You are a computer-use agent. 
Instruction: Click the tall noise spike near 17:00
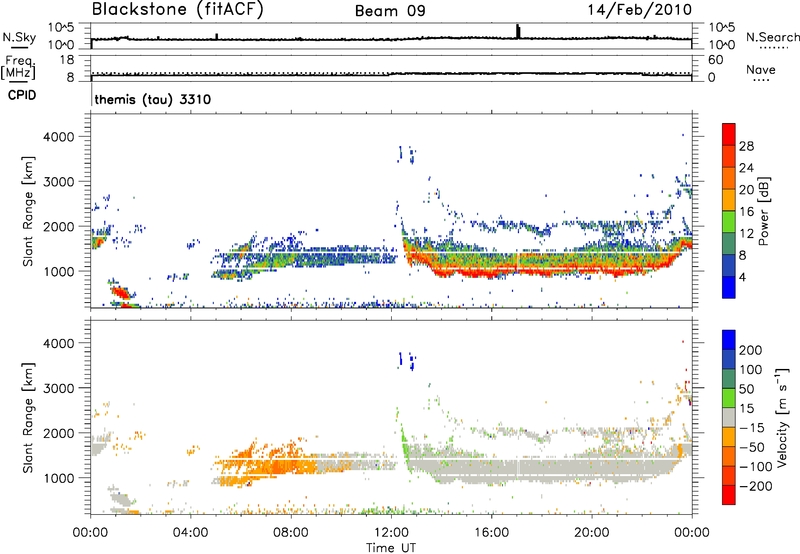[x=518, y=31]
